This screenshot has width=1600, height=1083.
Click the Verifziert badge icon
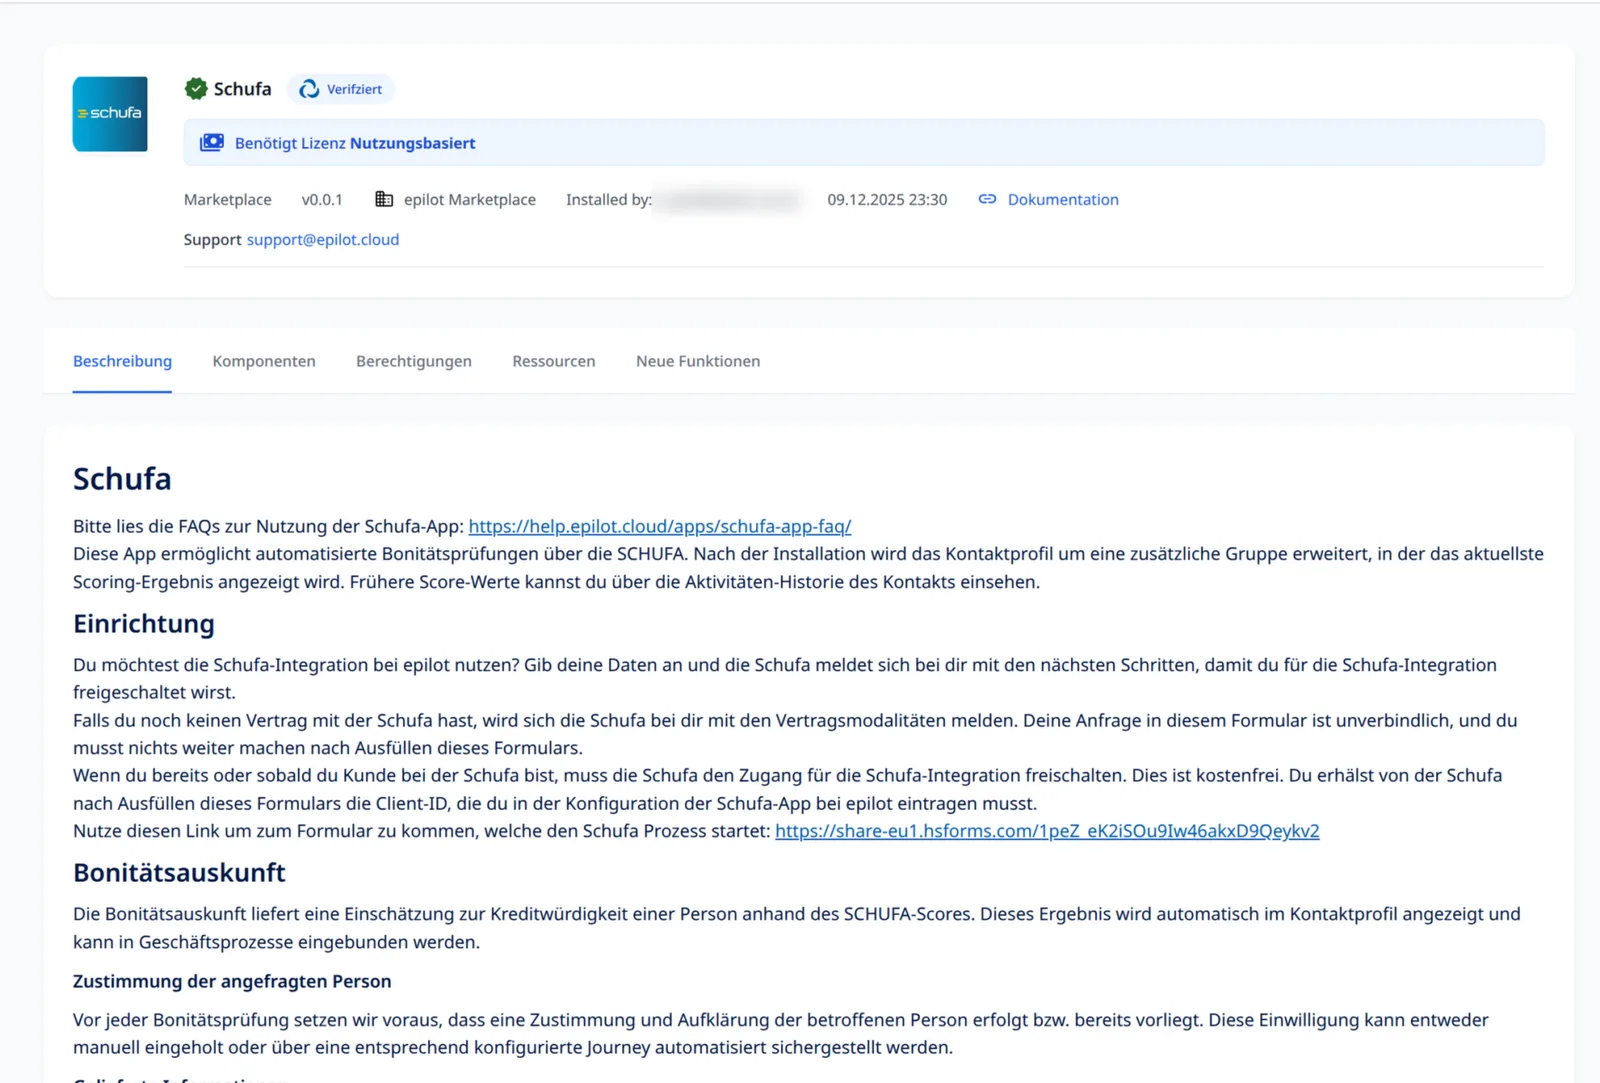coord(310,89)
